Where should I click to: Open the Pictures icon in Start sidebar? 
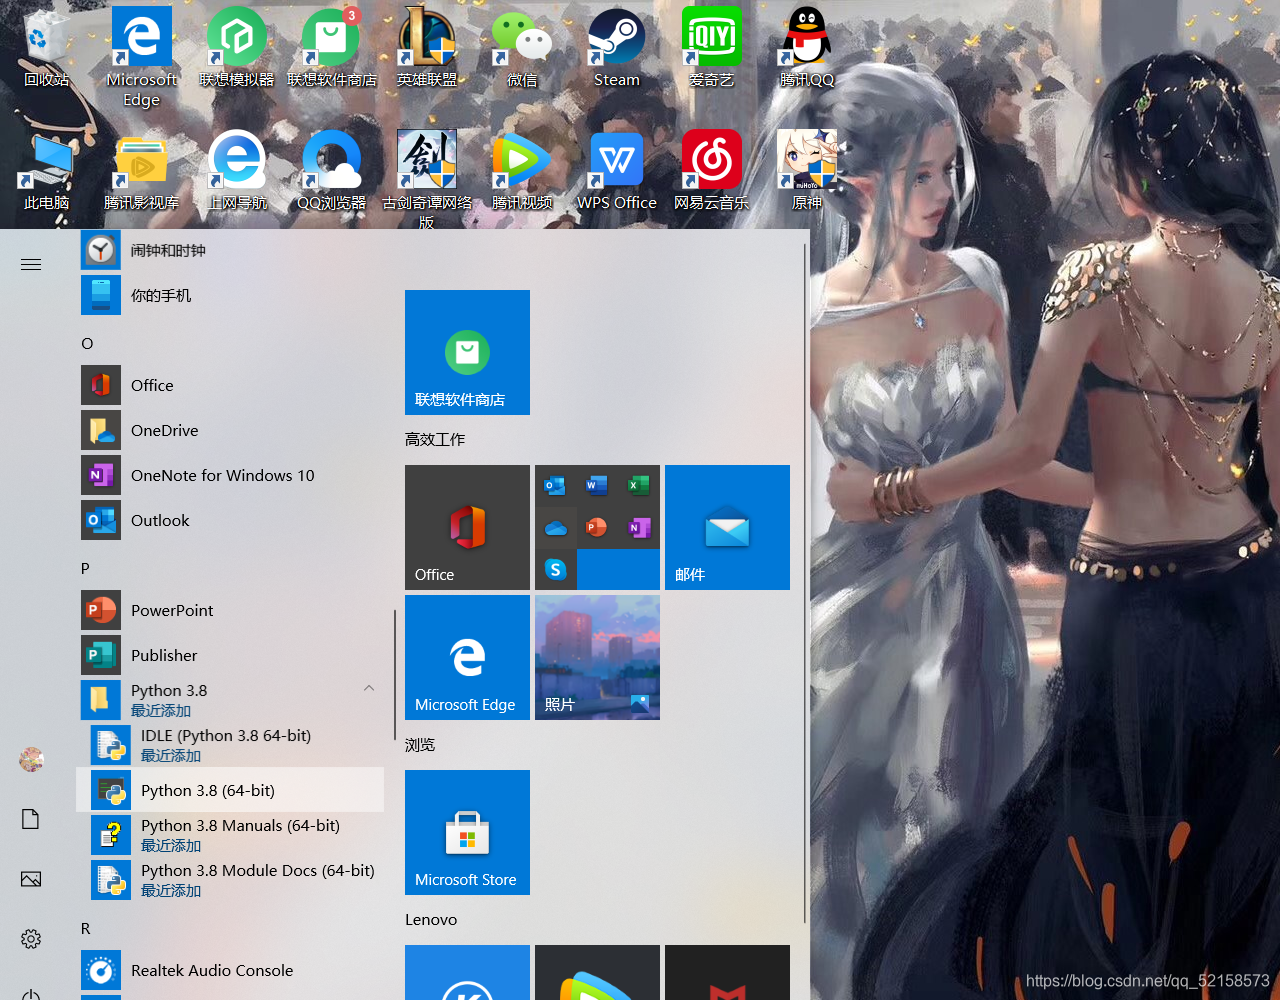pos(31,879)
